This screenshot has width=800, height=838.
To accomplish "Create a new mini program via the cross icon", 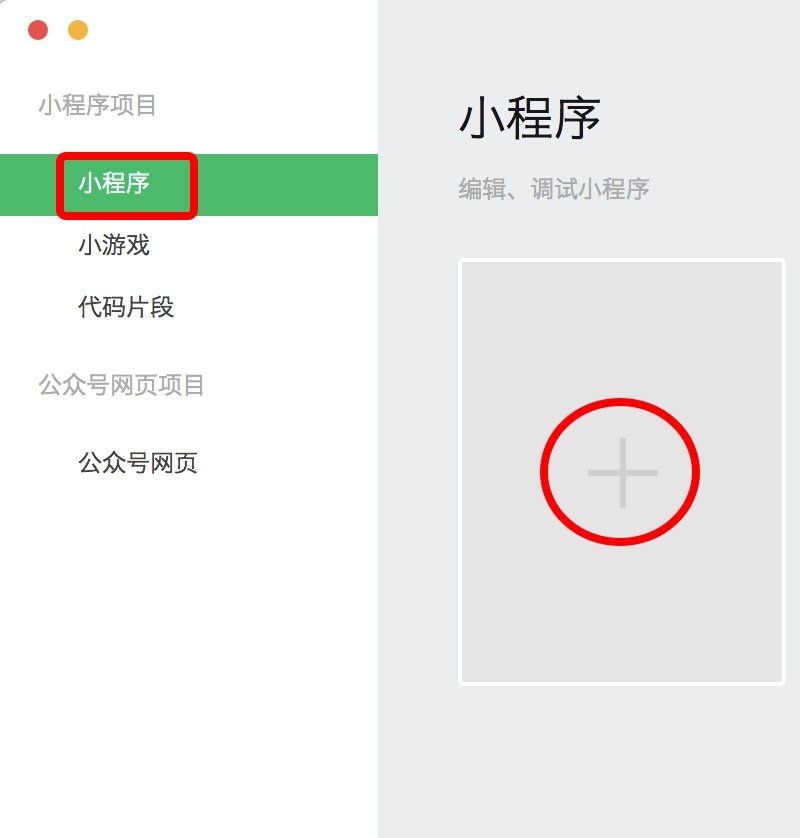I will pos(623,472).
